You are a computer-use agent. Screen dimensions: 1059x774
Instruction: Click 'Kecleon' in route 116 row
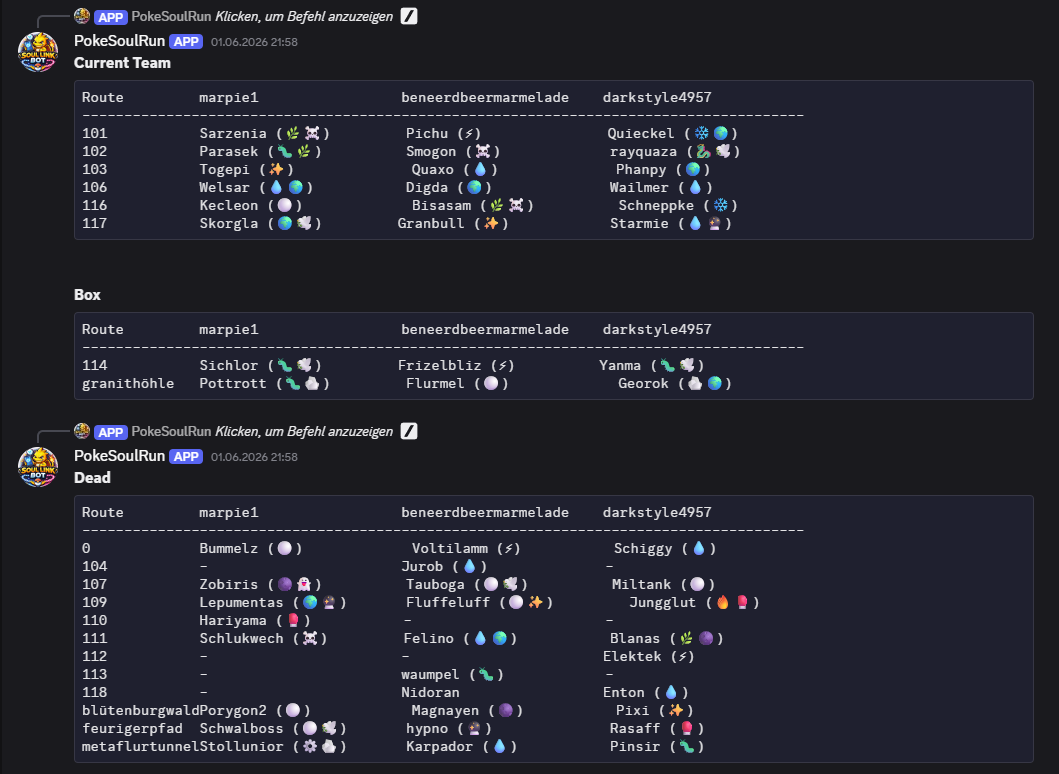pos(229,205)
